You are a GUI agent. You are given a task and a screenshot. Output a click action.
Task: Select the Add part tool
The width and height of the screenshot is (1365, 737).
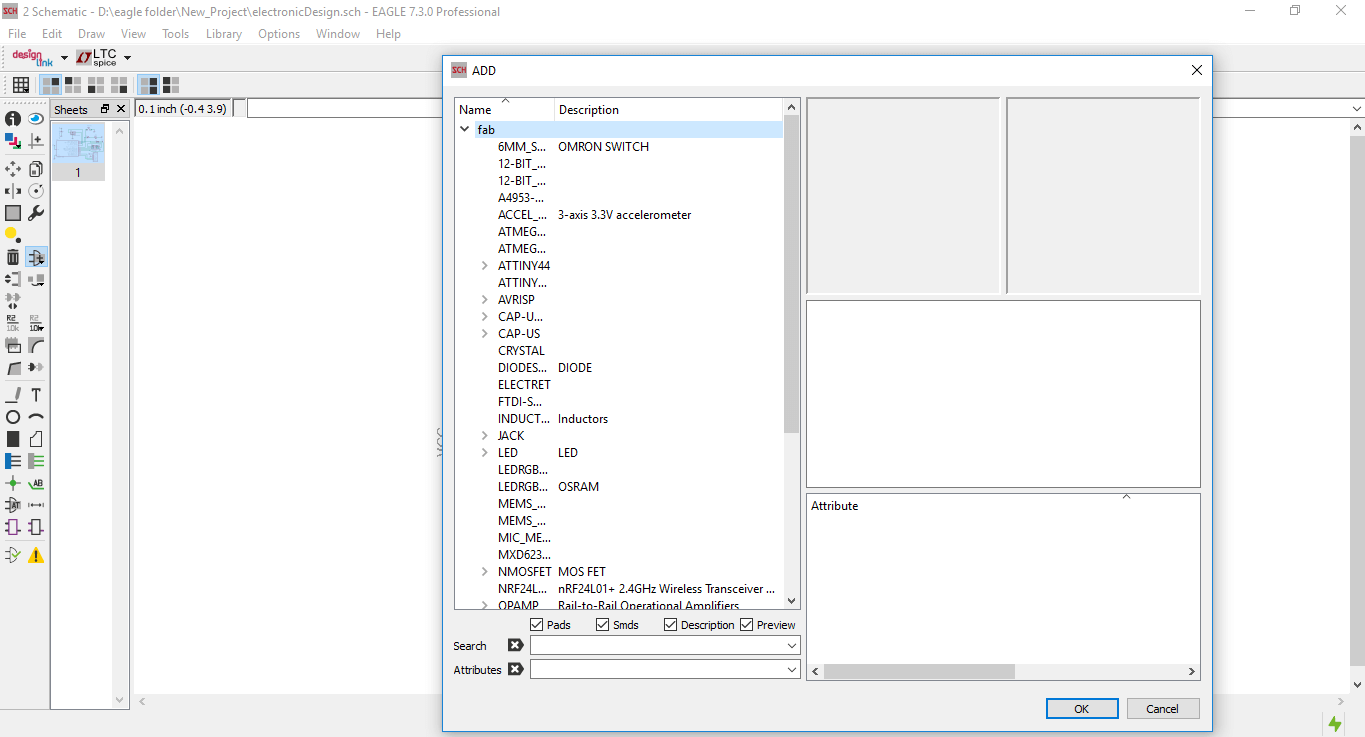coord(36,257)
